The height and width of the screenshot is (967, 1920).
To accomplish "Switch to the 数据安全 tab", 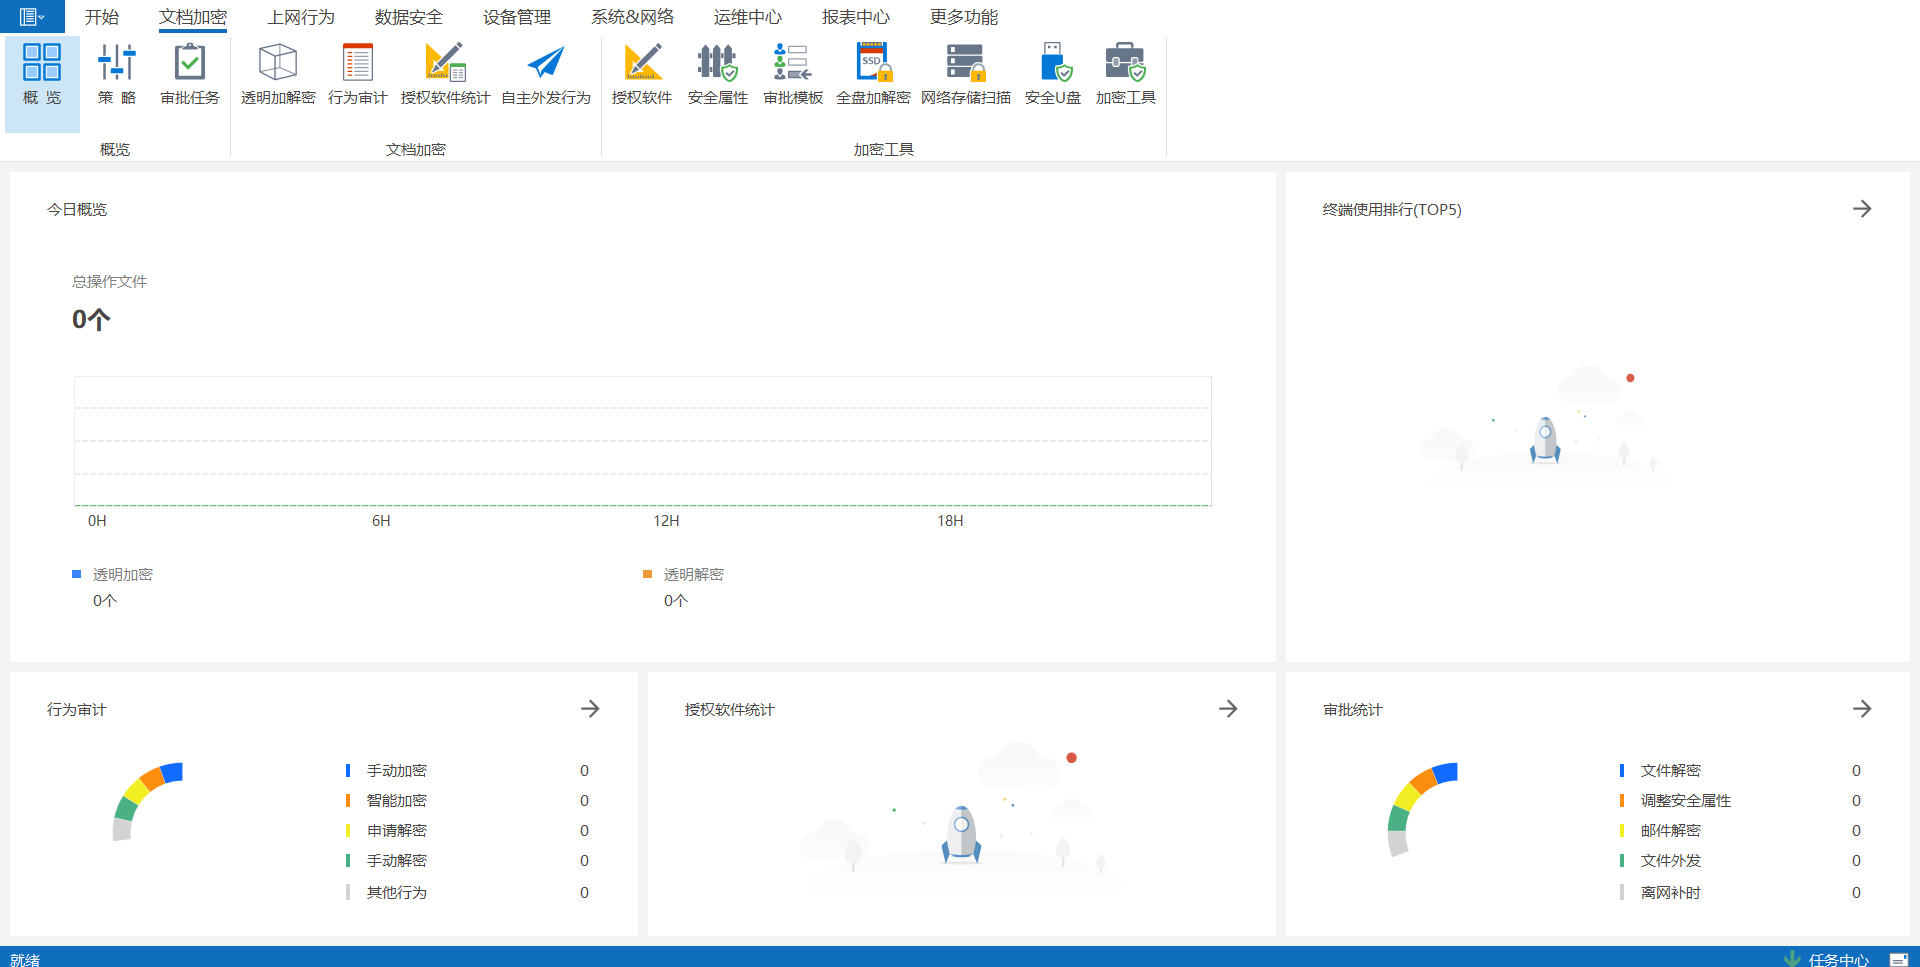I will [408, 17].
